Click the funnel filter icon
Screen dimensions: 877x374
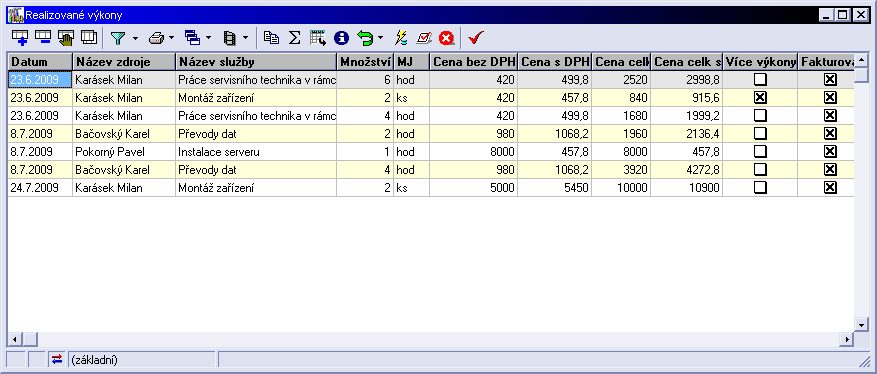point(117,38)
